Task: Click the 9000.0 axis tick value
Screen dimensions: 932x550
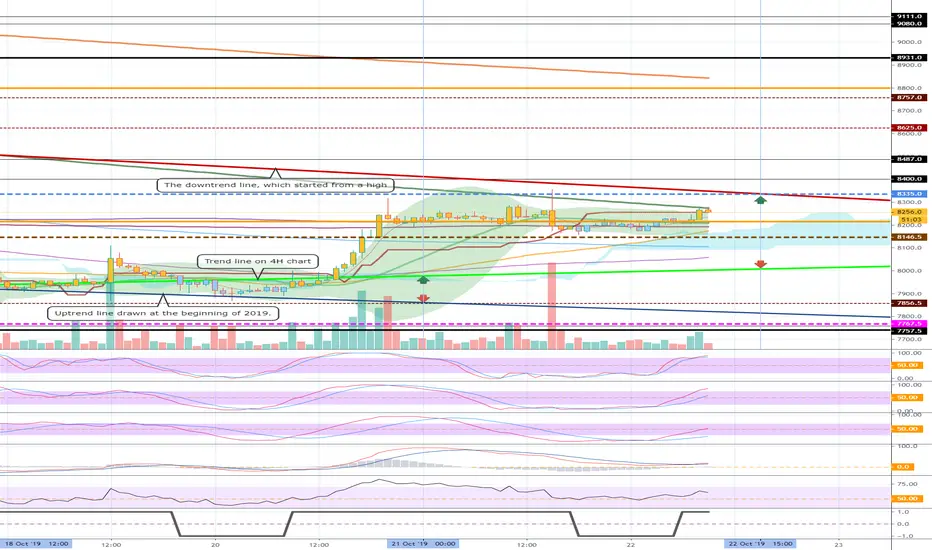Action: tap(910, 42)
